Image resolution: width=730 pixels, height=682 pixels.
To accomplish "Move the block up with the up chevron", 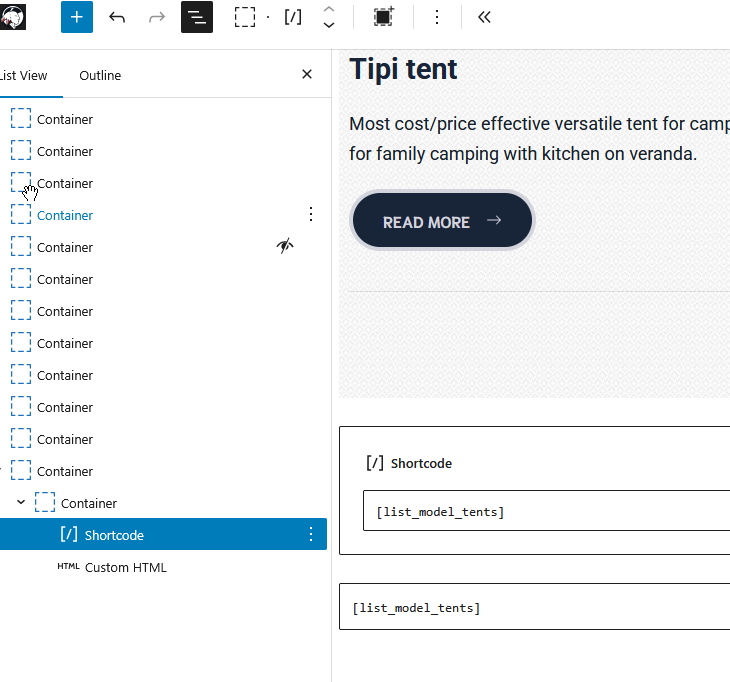I will point(329,9).
